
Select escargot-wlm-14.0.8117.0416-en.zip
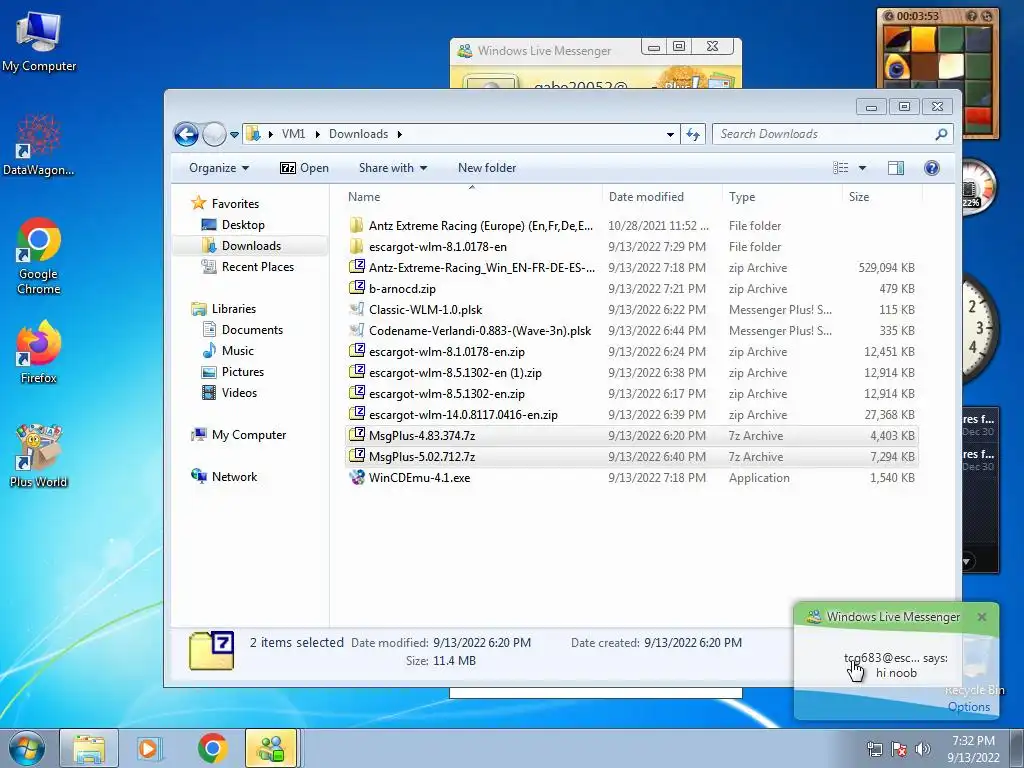(631, 415)
